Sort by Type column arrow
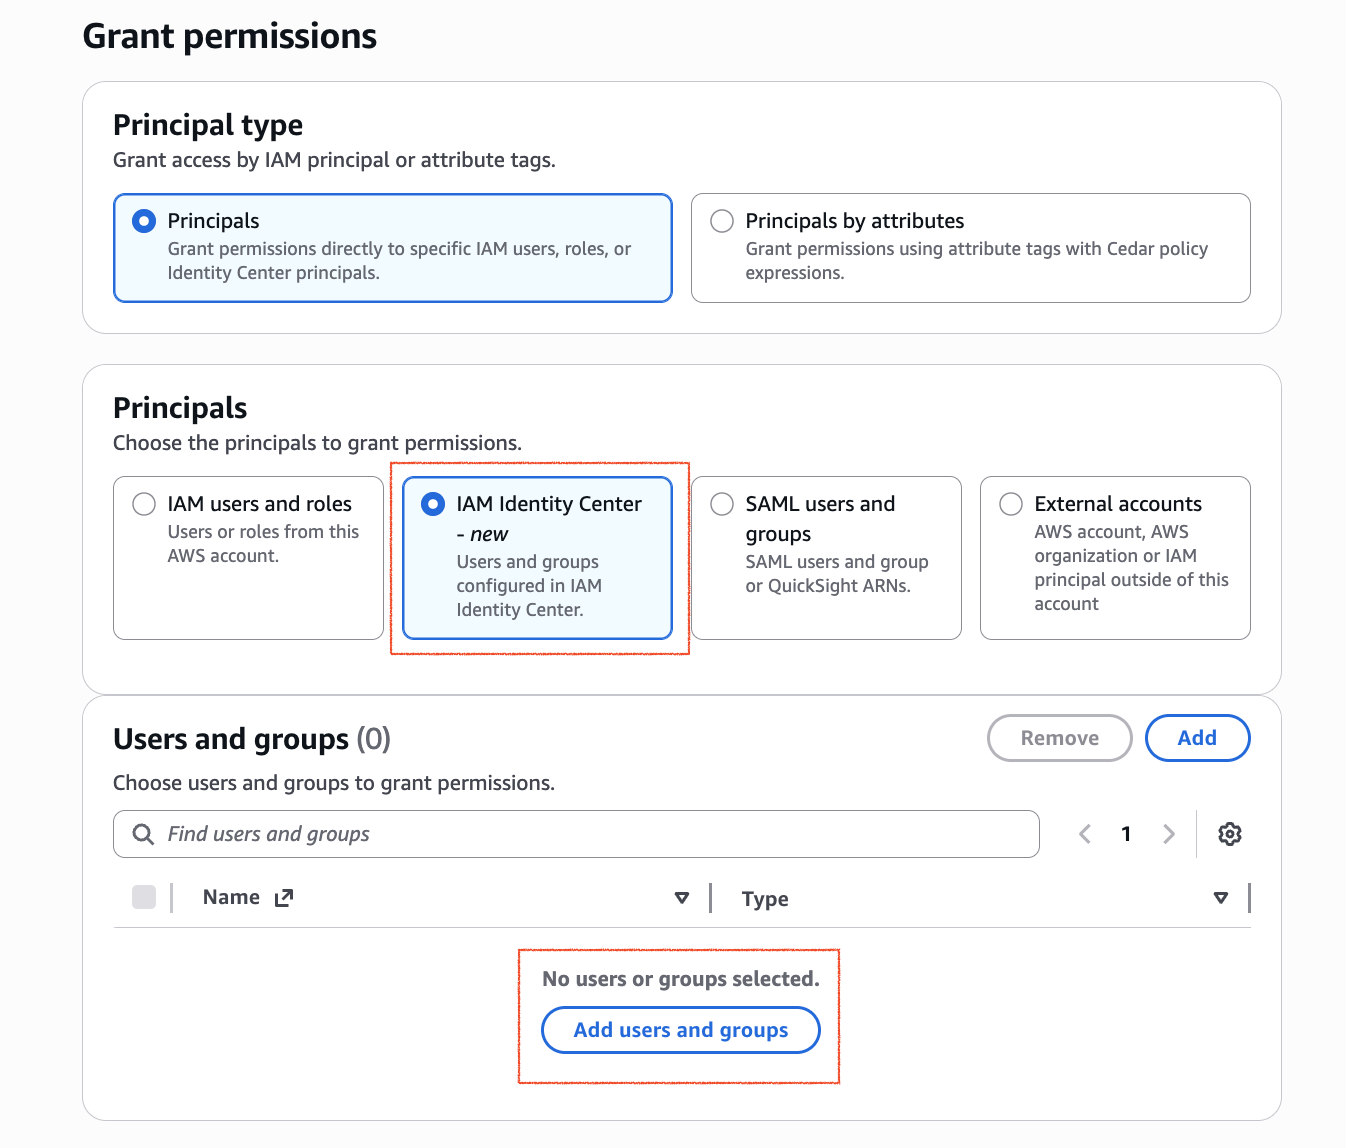The image size is (1346, 1148). point(1221,898)
